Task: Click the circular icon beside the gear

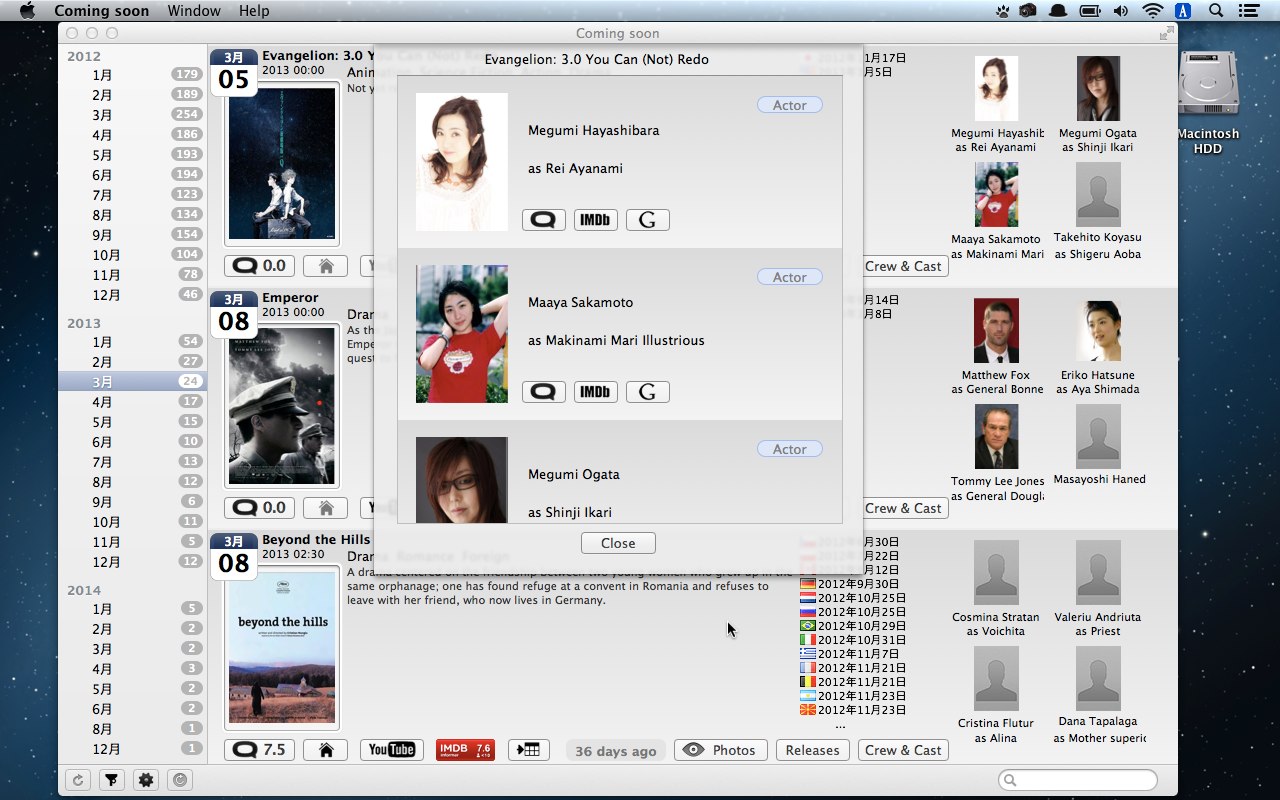Action: 180,780
